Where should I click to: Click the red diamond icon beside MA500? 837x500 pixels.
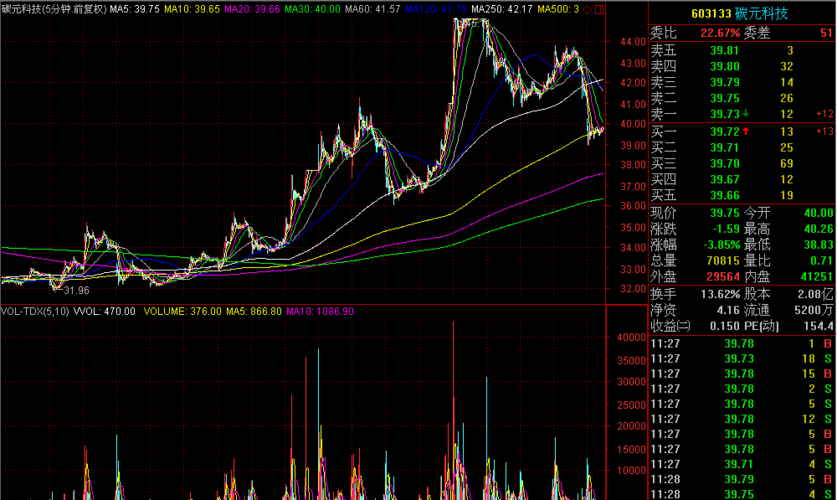point(587,8)
